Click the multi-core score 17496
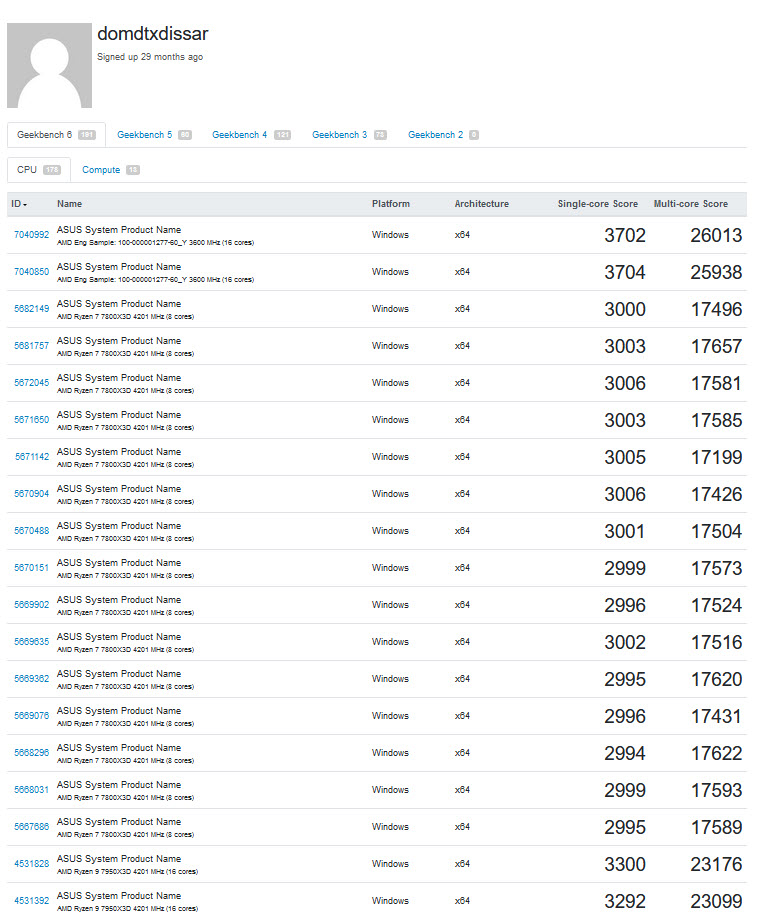The width and height of the screenshot is (761, 917). click(x=717, y=309)
